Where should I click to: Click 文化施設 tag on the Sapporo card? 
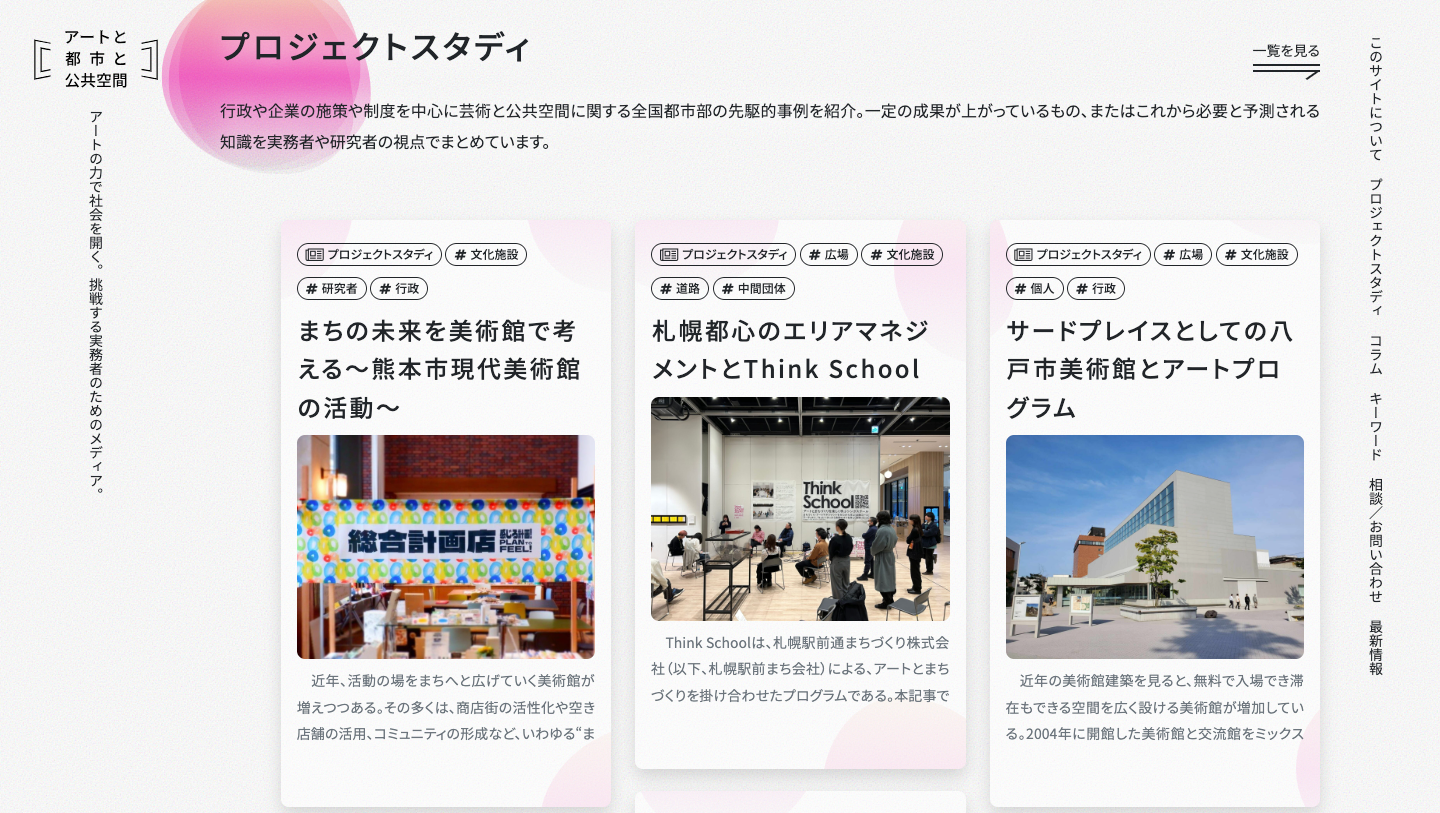[902, 255]
